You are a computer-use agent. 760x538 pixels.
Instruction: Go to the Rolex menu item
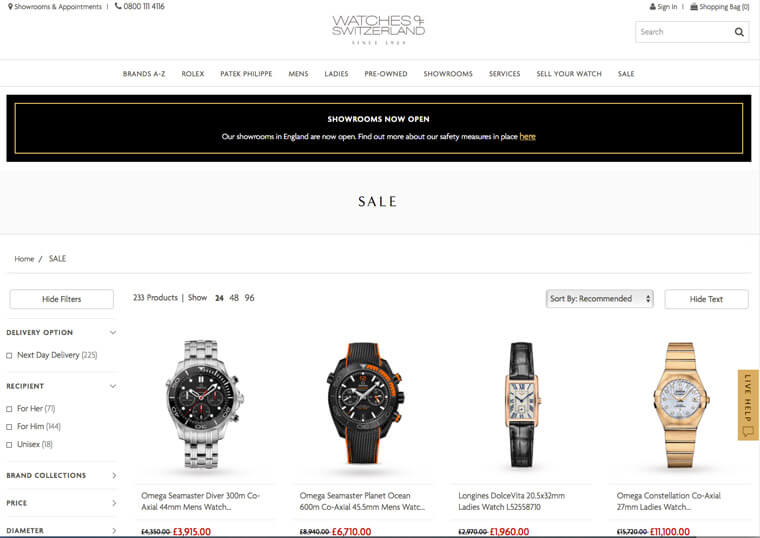point(193,74)
